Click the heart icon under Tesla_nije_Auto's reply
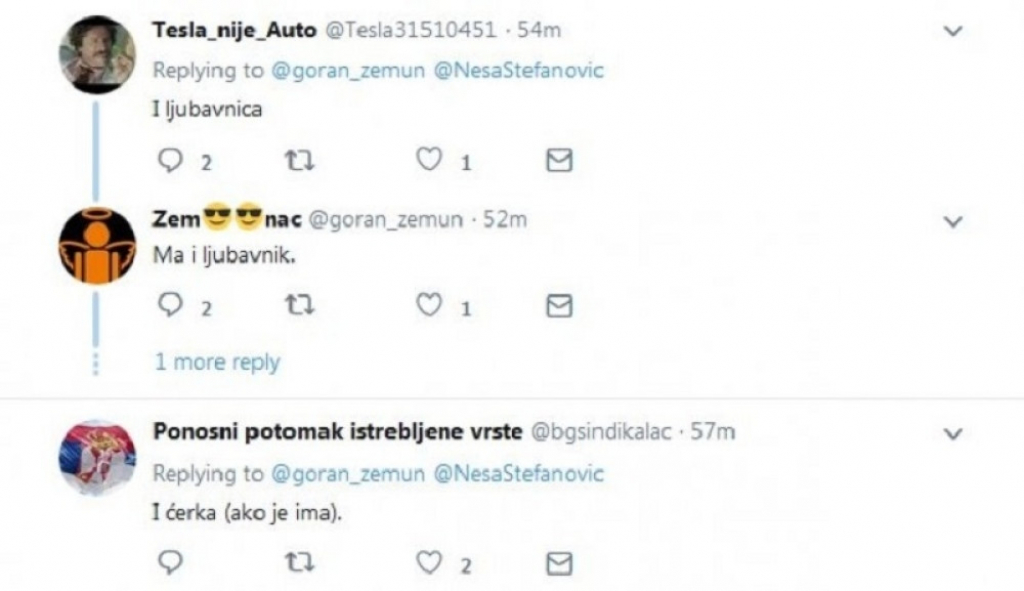The image size is (1024, 591). point(430,158)
